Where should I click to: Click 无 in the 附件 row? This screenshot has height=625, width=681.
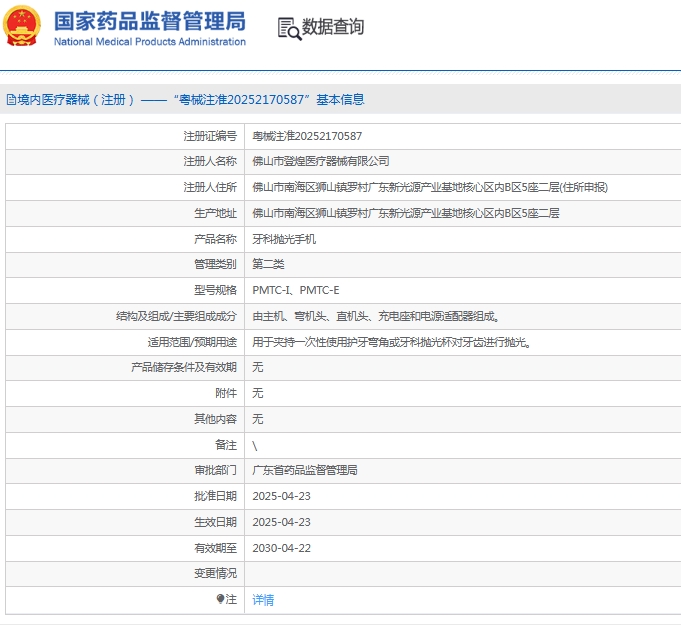[x=258, y=393]
